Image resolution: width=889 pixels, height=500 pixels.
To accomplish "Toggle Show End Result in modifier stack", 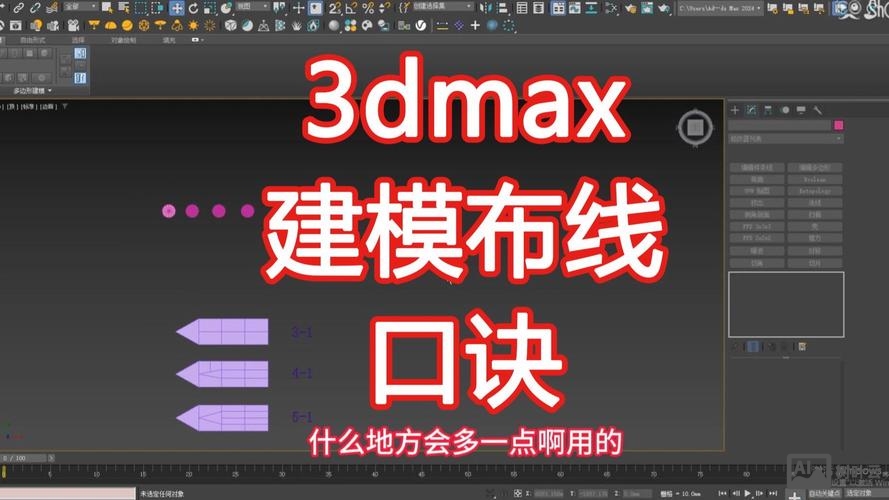I will tap(753, 346).
